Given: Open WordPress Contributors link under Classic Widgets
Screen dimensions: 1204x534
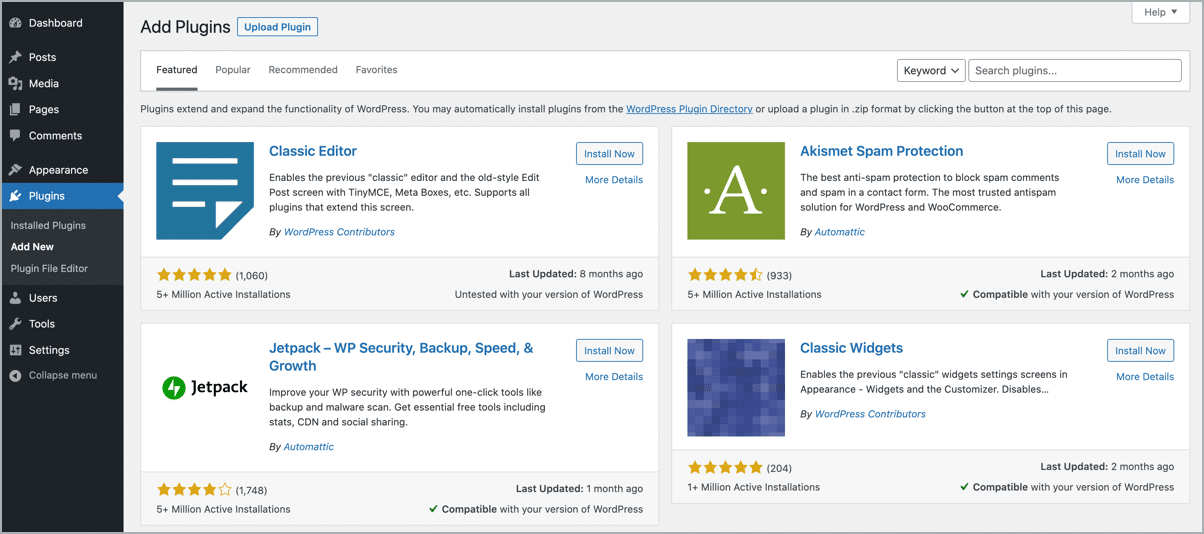Looking at the screenshot, I should coord(870,414).
